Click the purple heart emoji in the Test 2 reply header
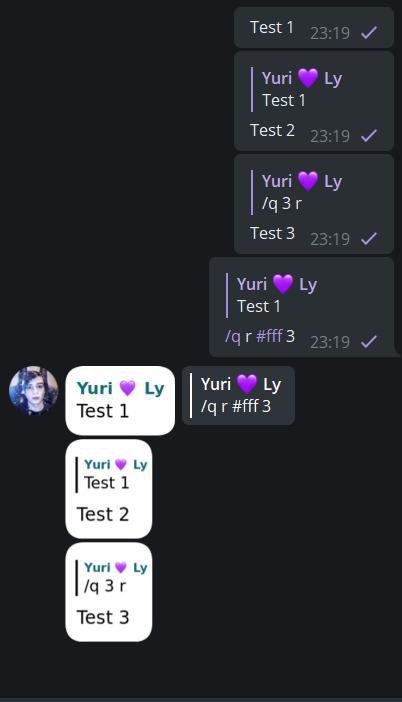The height and width of the screenshot is (702, 402). point(308,78)
